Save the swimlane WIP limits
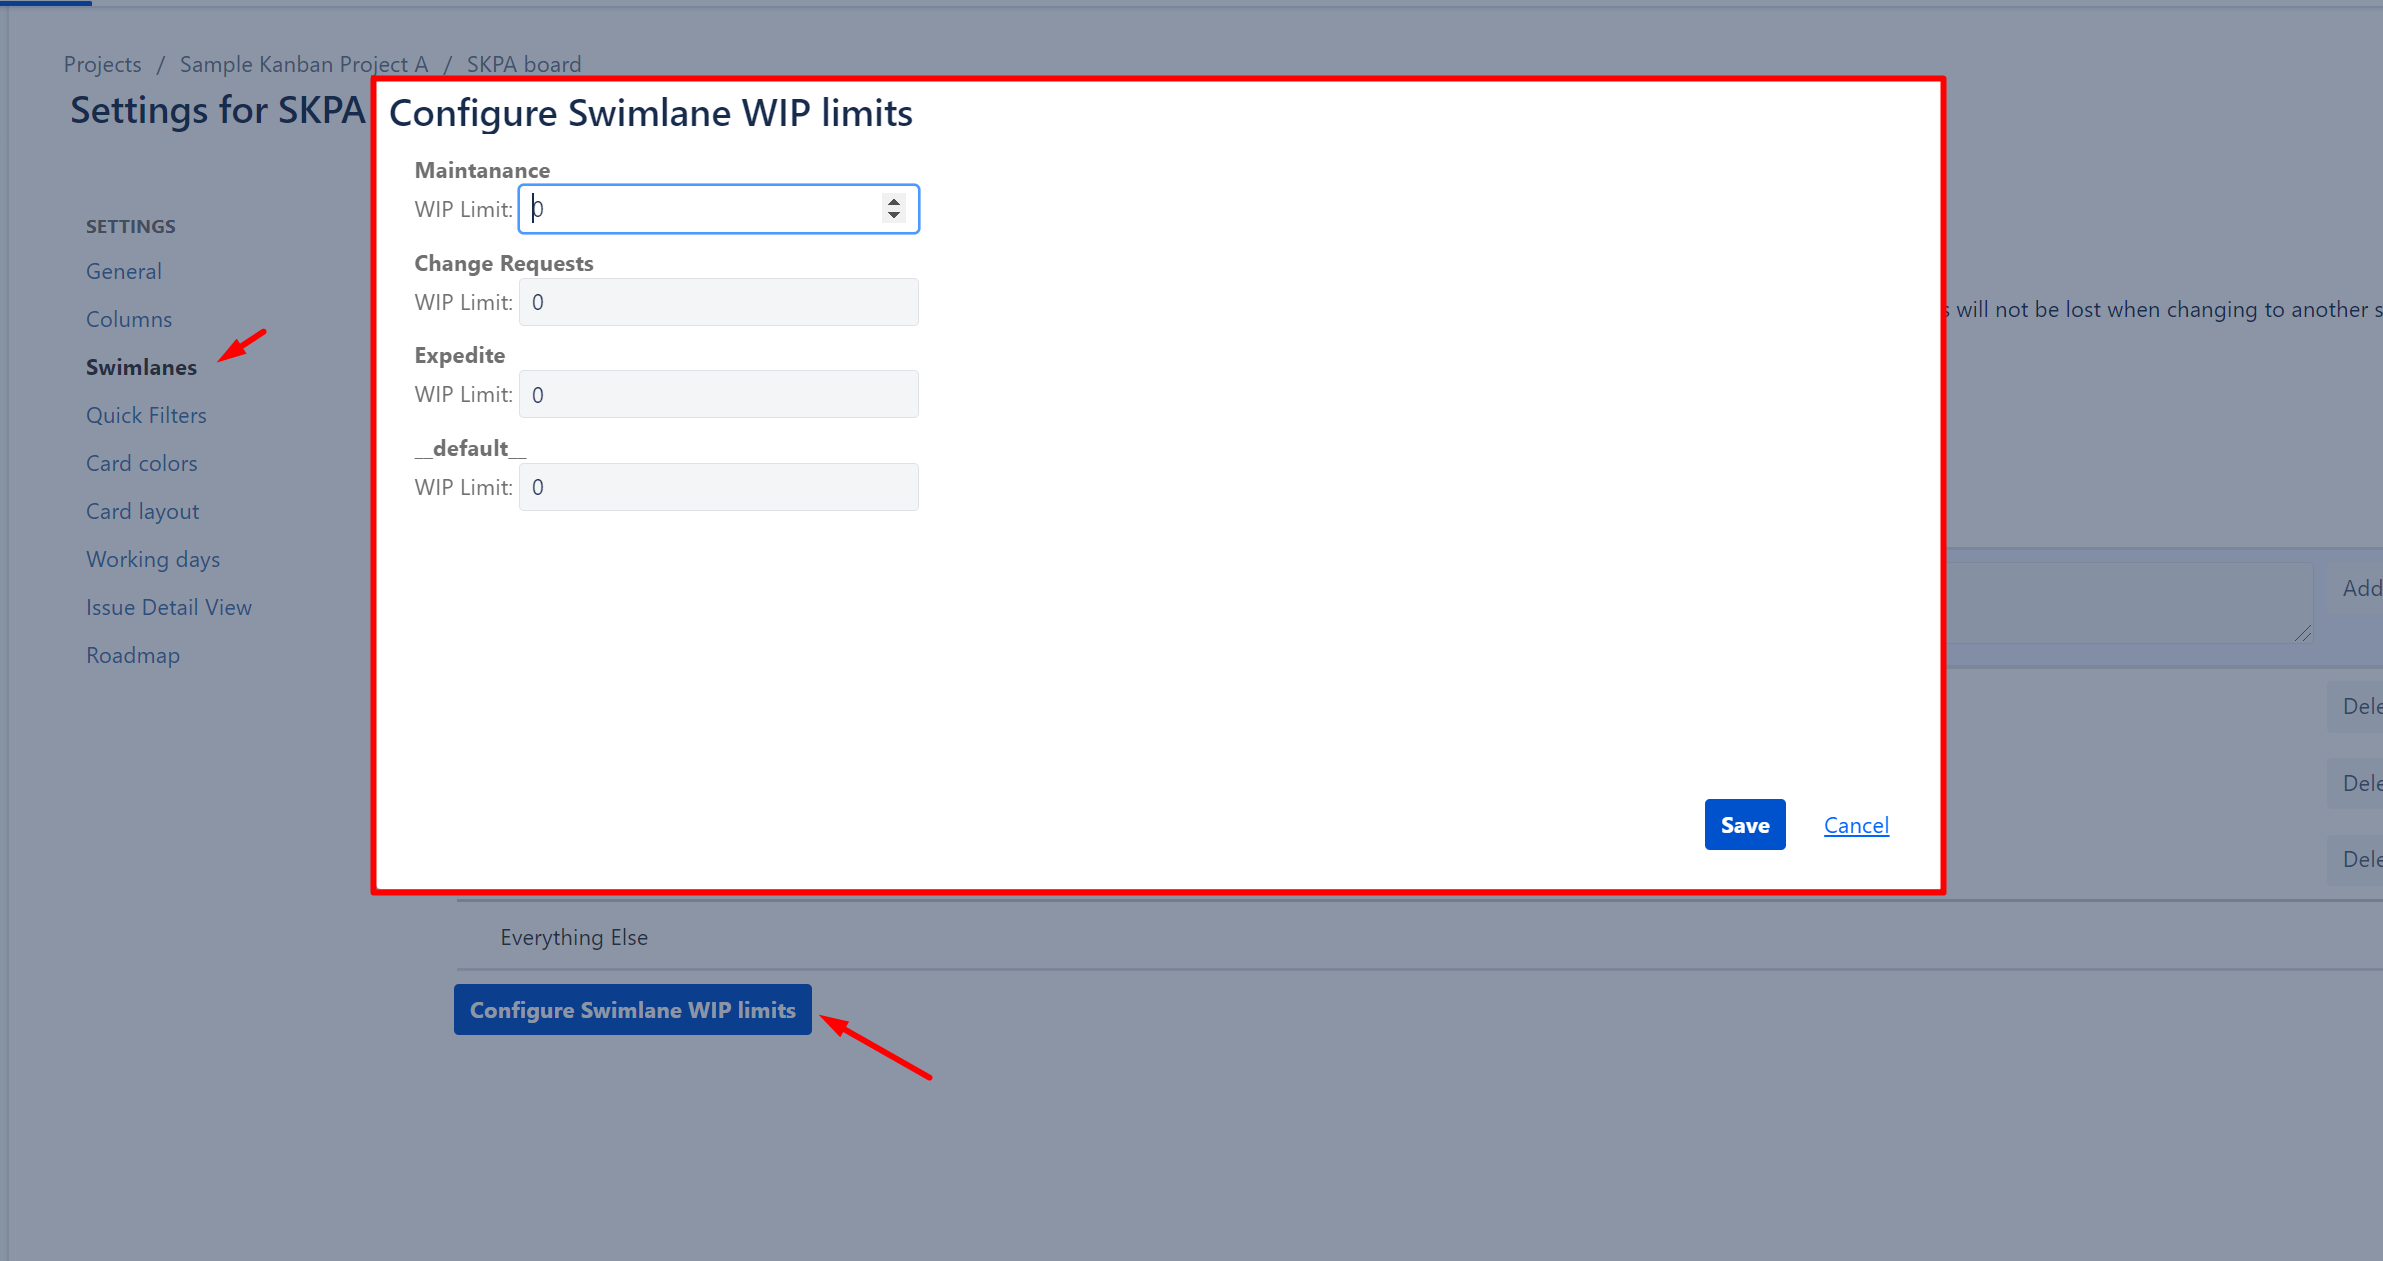 1744,825
